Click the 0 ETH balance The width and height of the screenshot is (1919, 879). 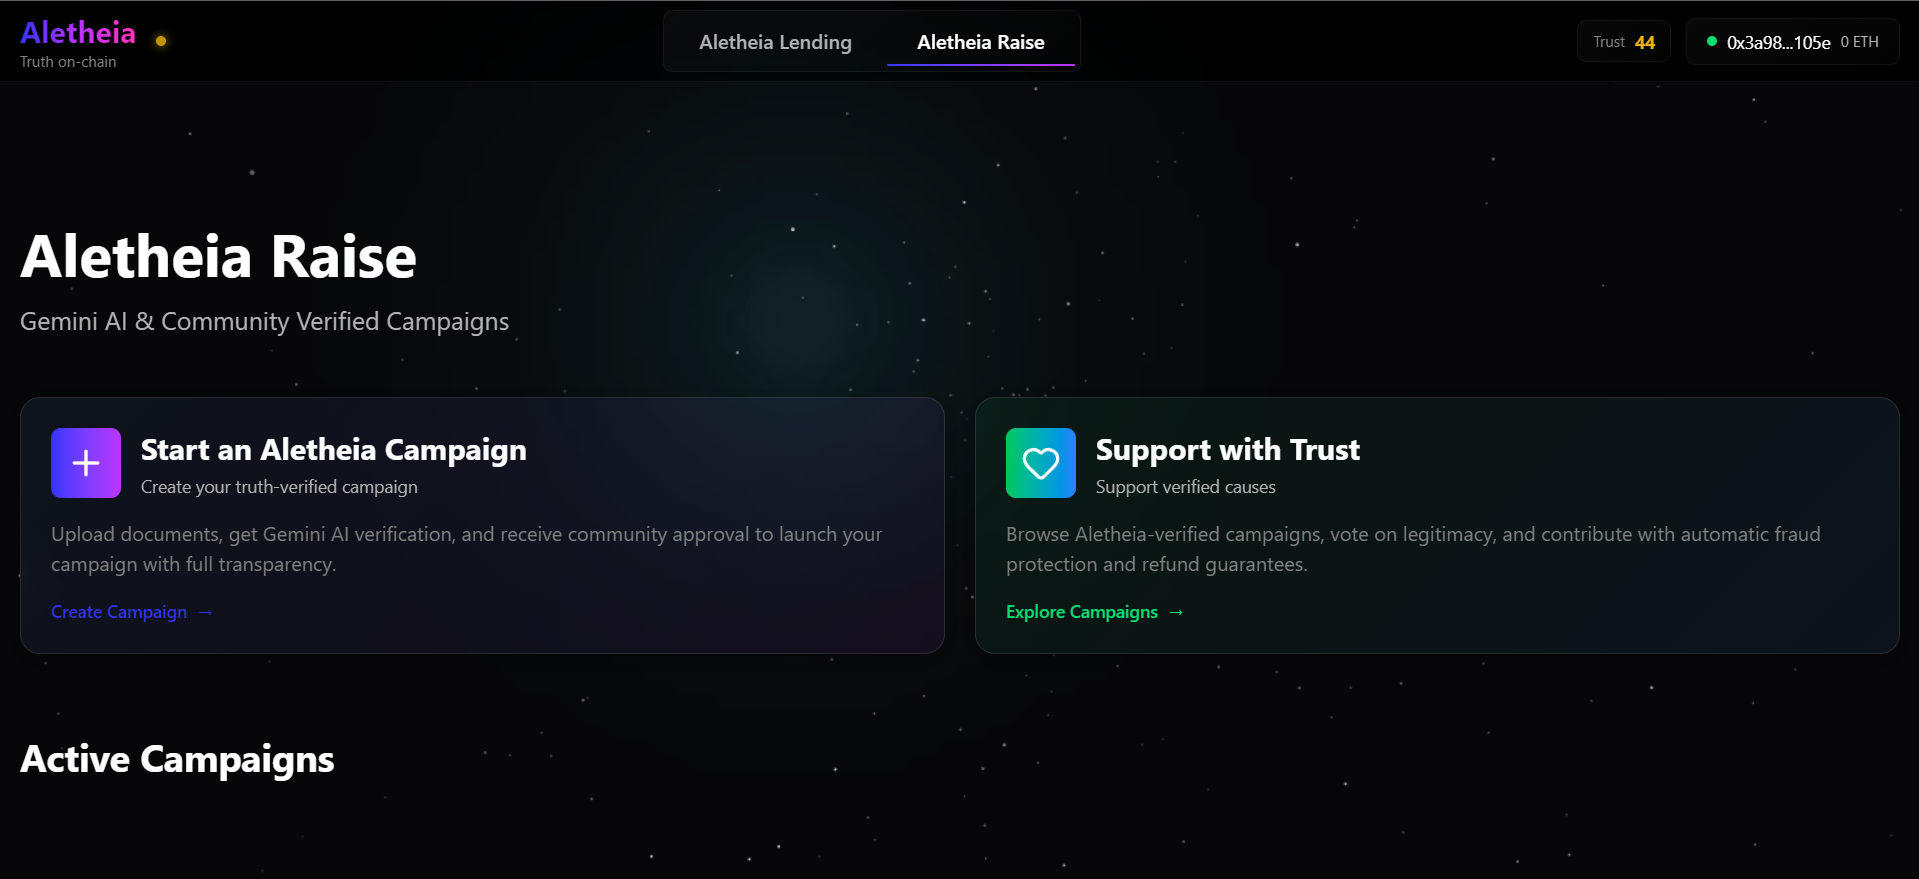tap(1859, 42)
